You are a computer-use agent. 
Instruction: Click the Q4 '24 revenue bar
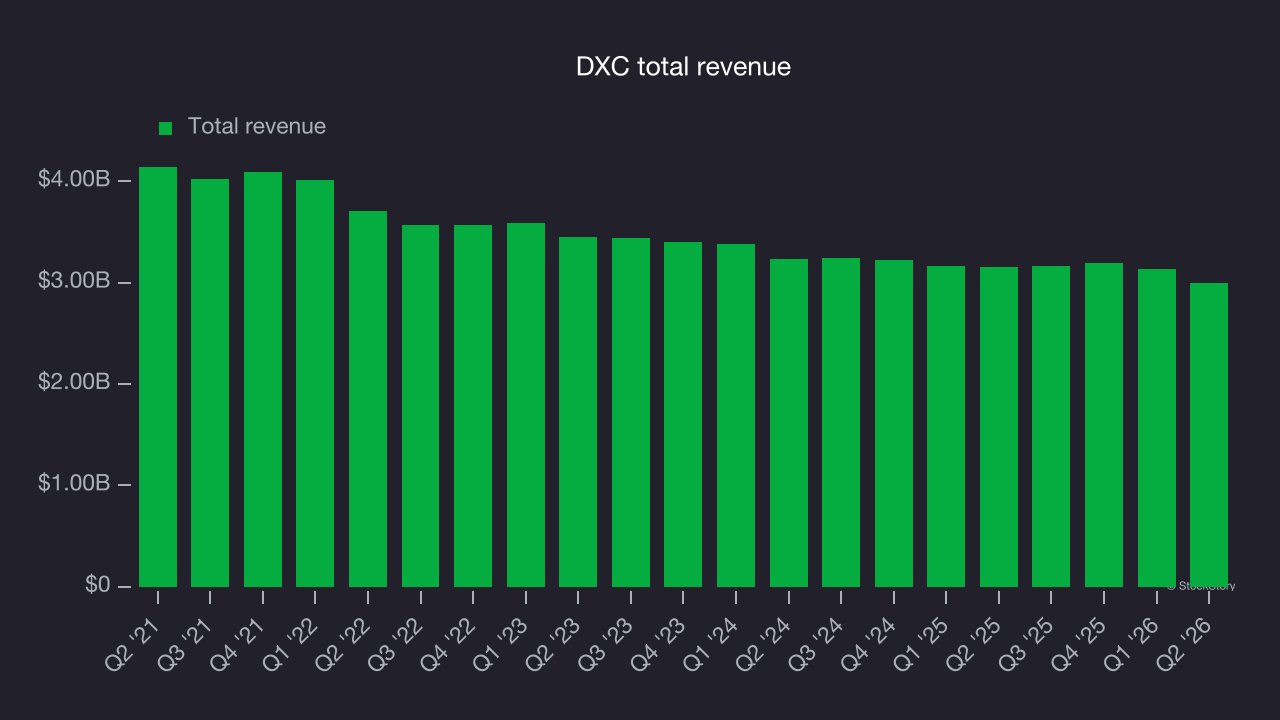pos(894,424)
